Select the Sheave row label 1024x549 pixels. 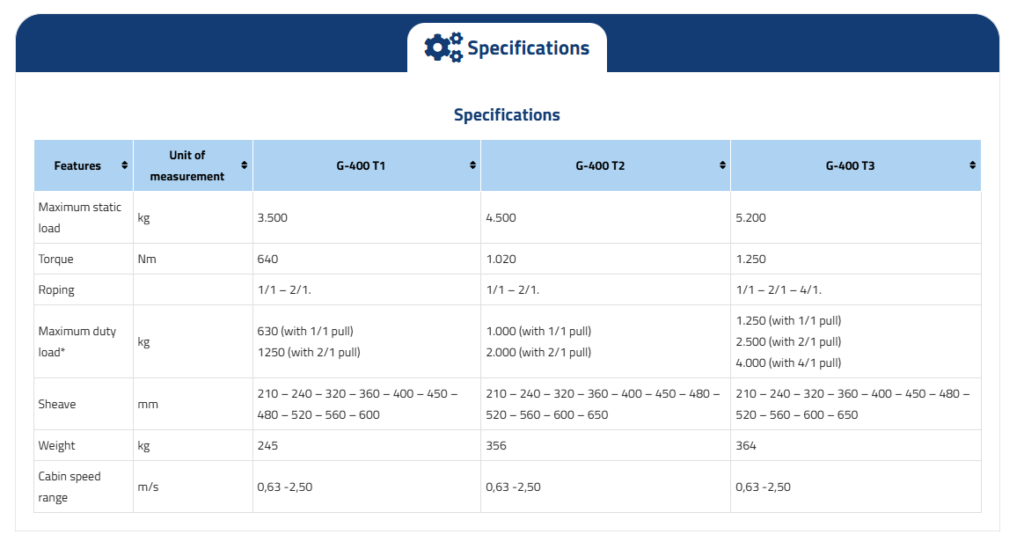pos(57,404)
